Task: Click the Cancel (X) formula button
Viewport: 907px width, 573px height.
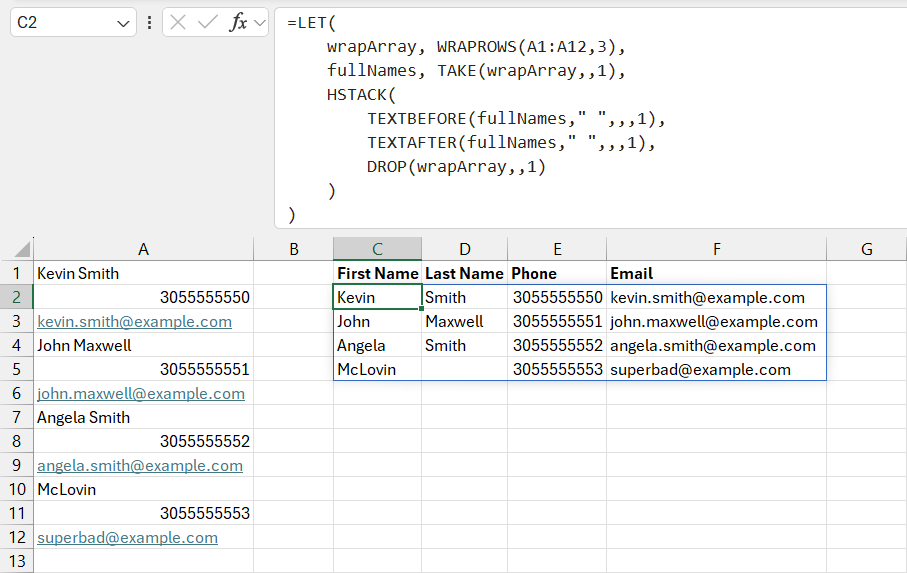Action: point(178,23)
